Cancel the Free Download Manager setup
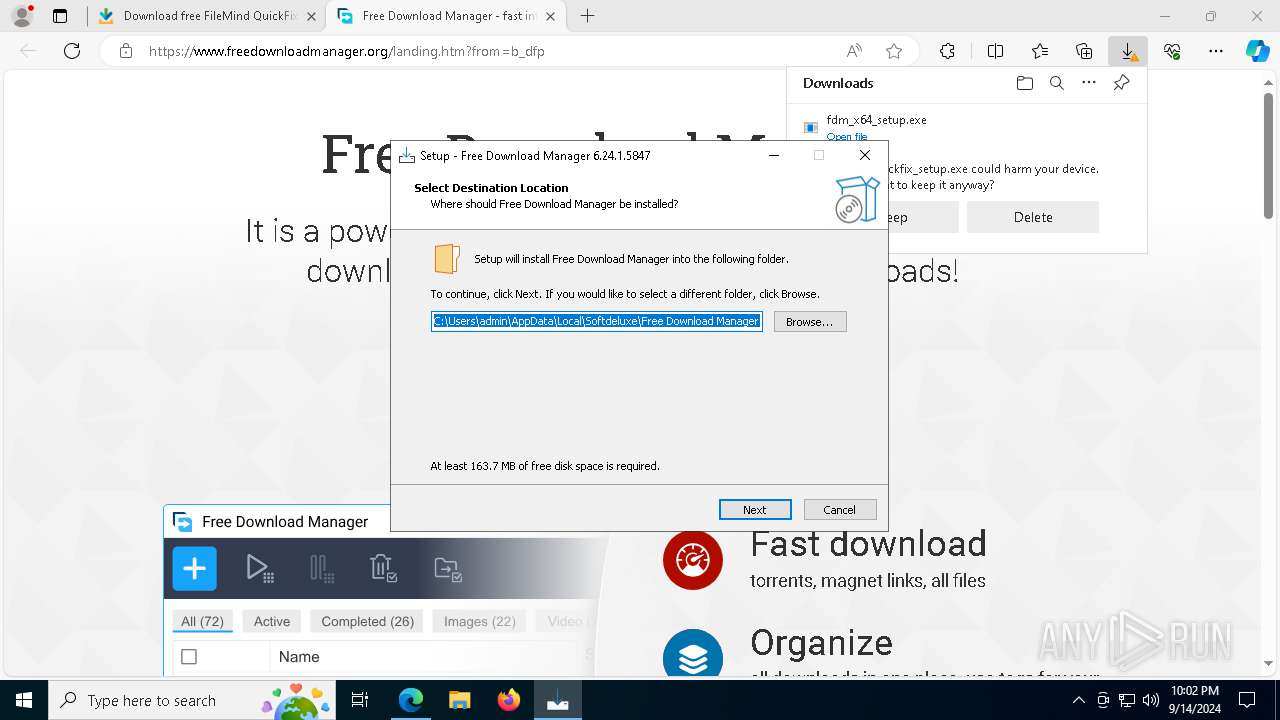This screenshot has height=720, width=1280. click(x=840, y=510)
